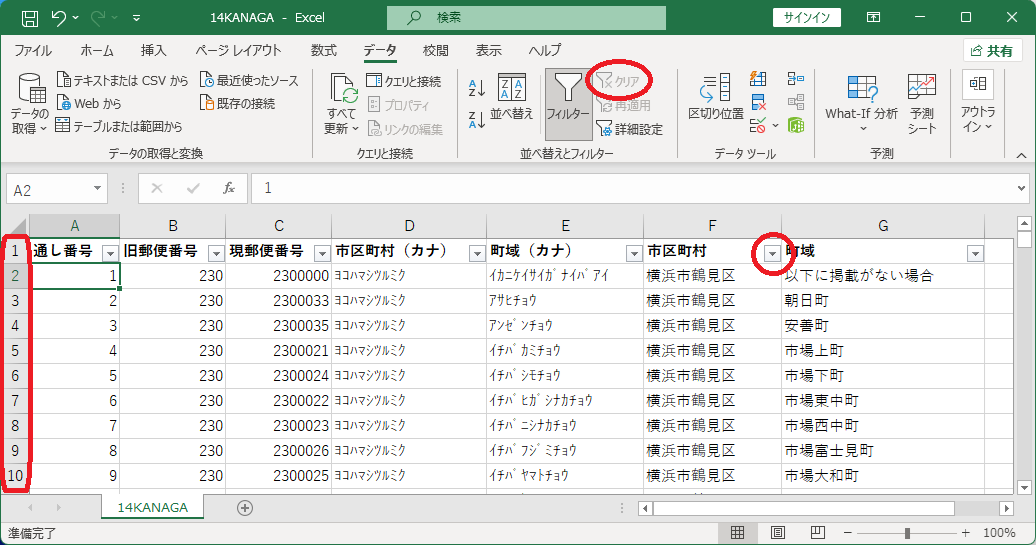Click the Flash Fill icon
Viewport: 1036px width, 545px height.
click(758, 79)
